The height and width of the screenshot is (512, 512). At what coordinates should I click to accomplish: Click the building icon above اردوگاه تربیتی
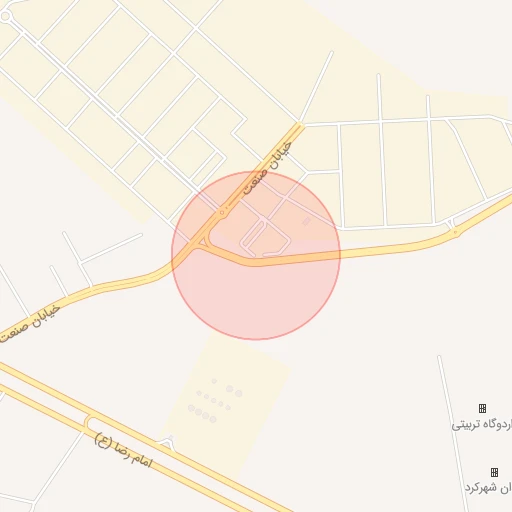click(x=482, y=408)
